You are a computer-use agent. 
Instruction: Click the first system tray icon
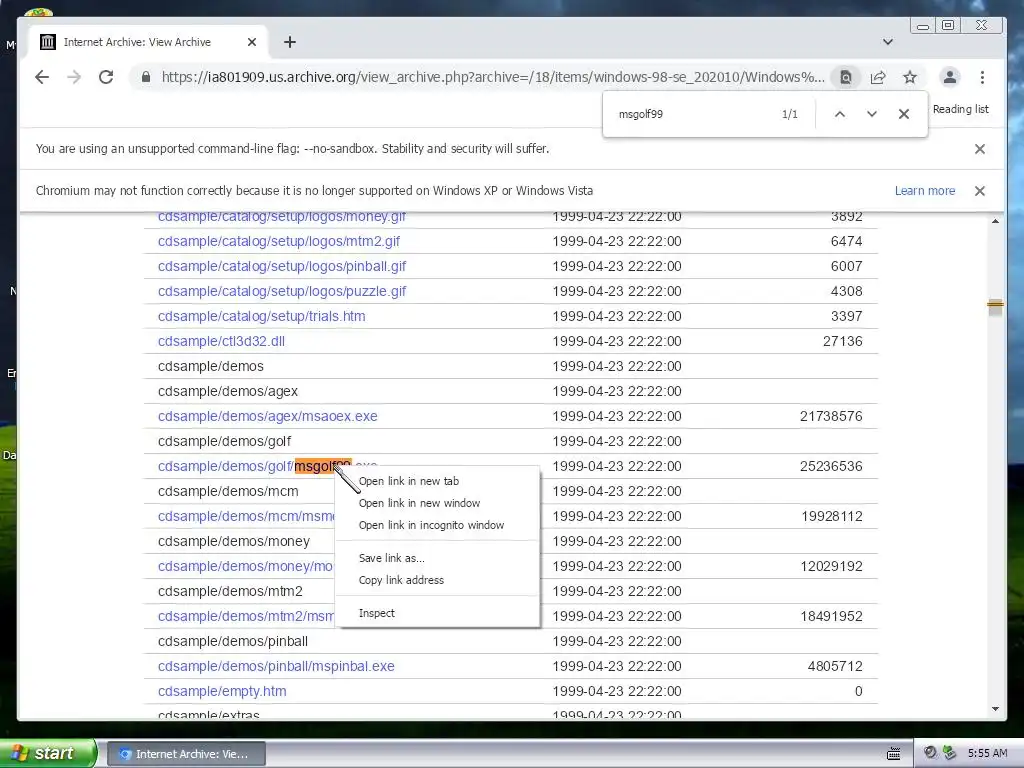(931, 753)
